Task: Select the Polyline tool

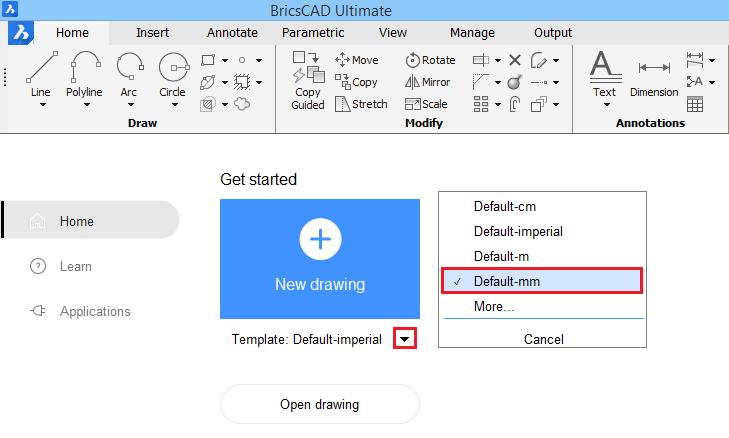Action: [84, 73]
